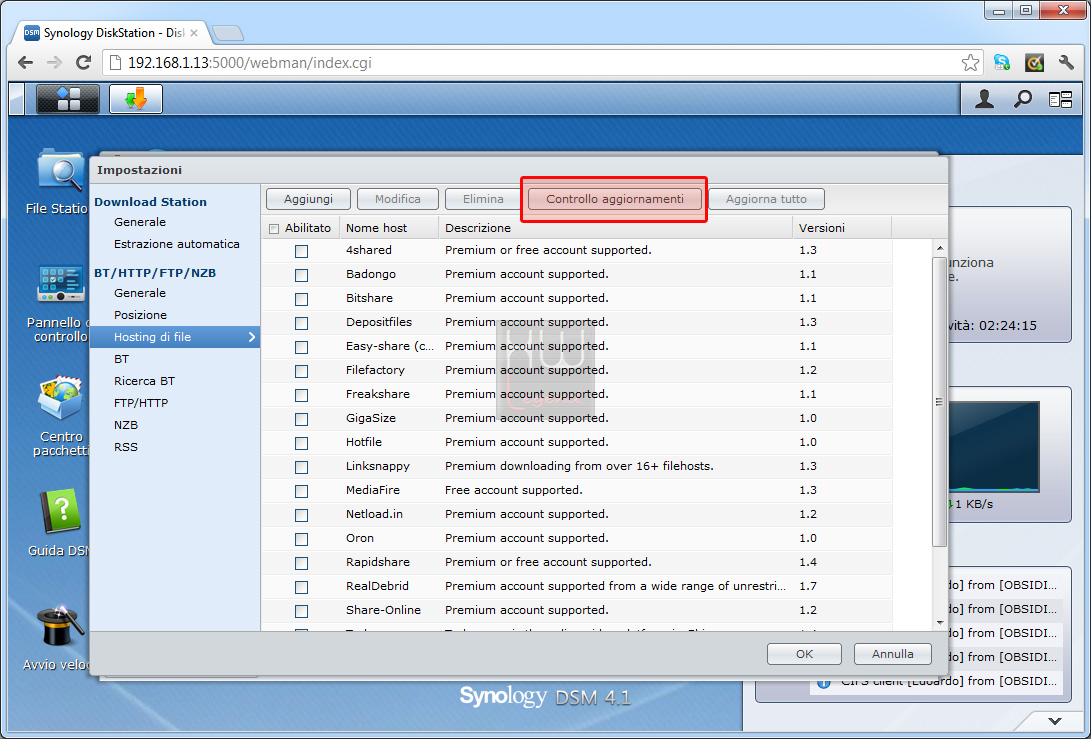Viewport: 1091px width, 739px height.
Task: Click the host list scroll-down arrow
Action: pyautogui.click(x=940, y=623)
